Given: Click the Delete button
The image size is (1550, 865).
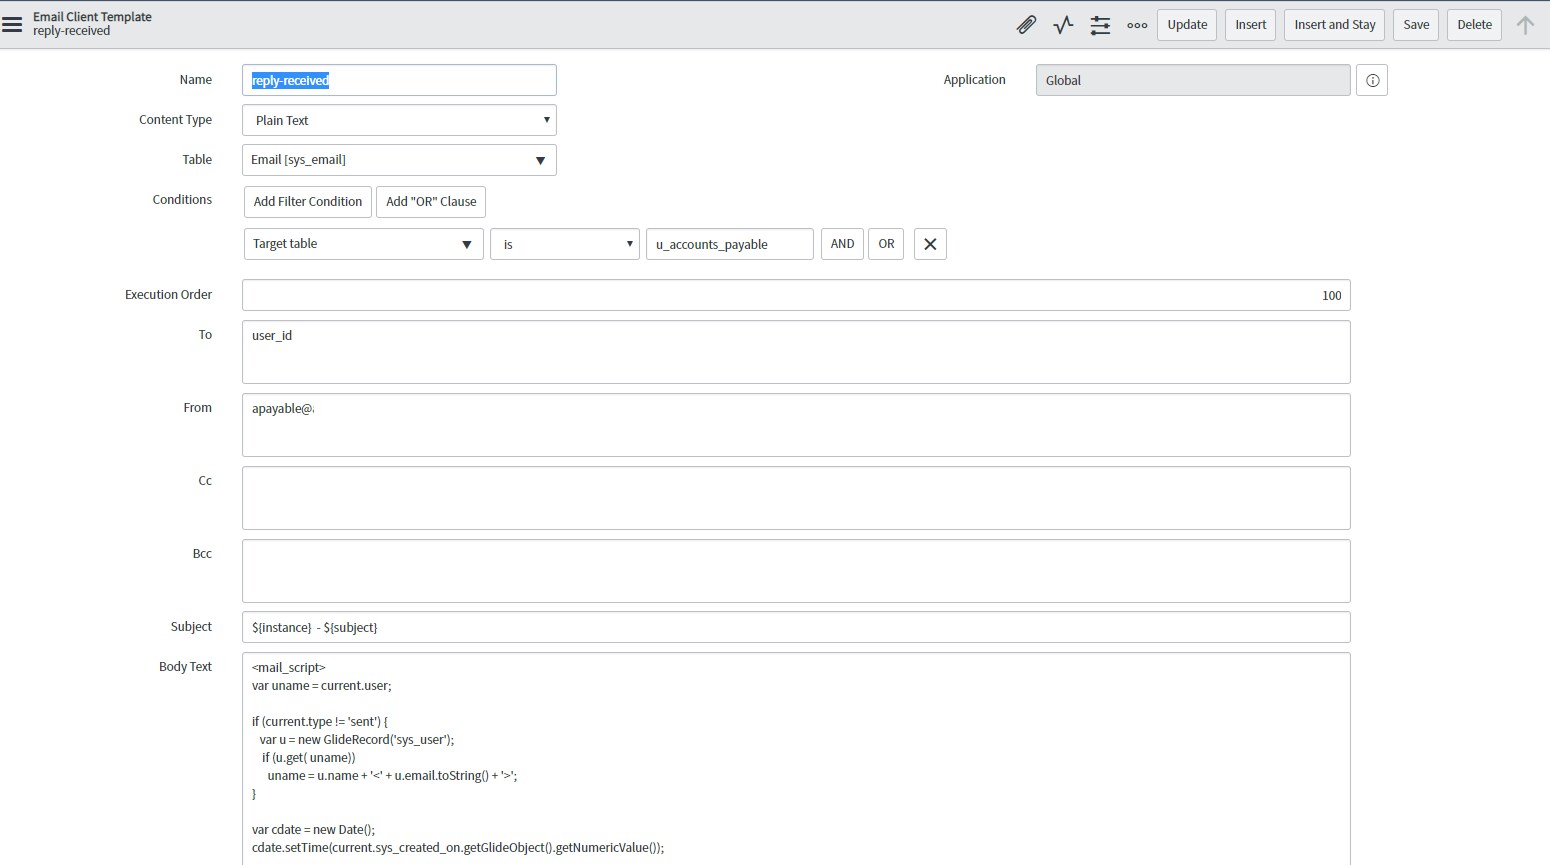Looking at the screenshot, I should [x=1474, y=25].
